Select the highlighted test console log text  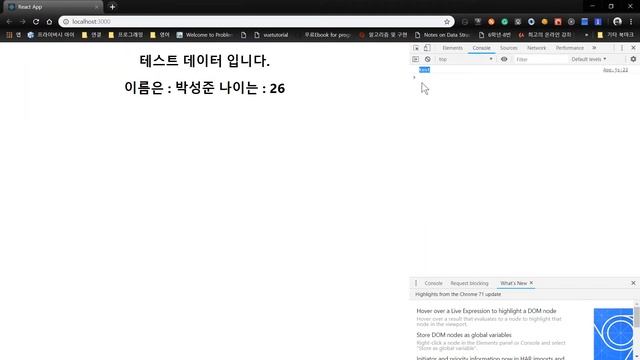(424, 70)
